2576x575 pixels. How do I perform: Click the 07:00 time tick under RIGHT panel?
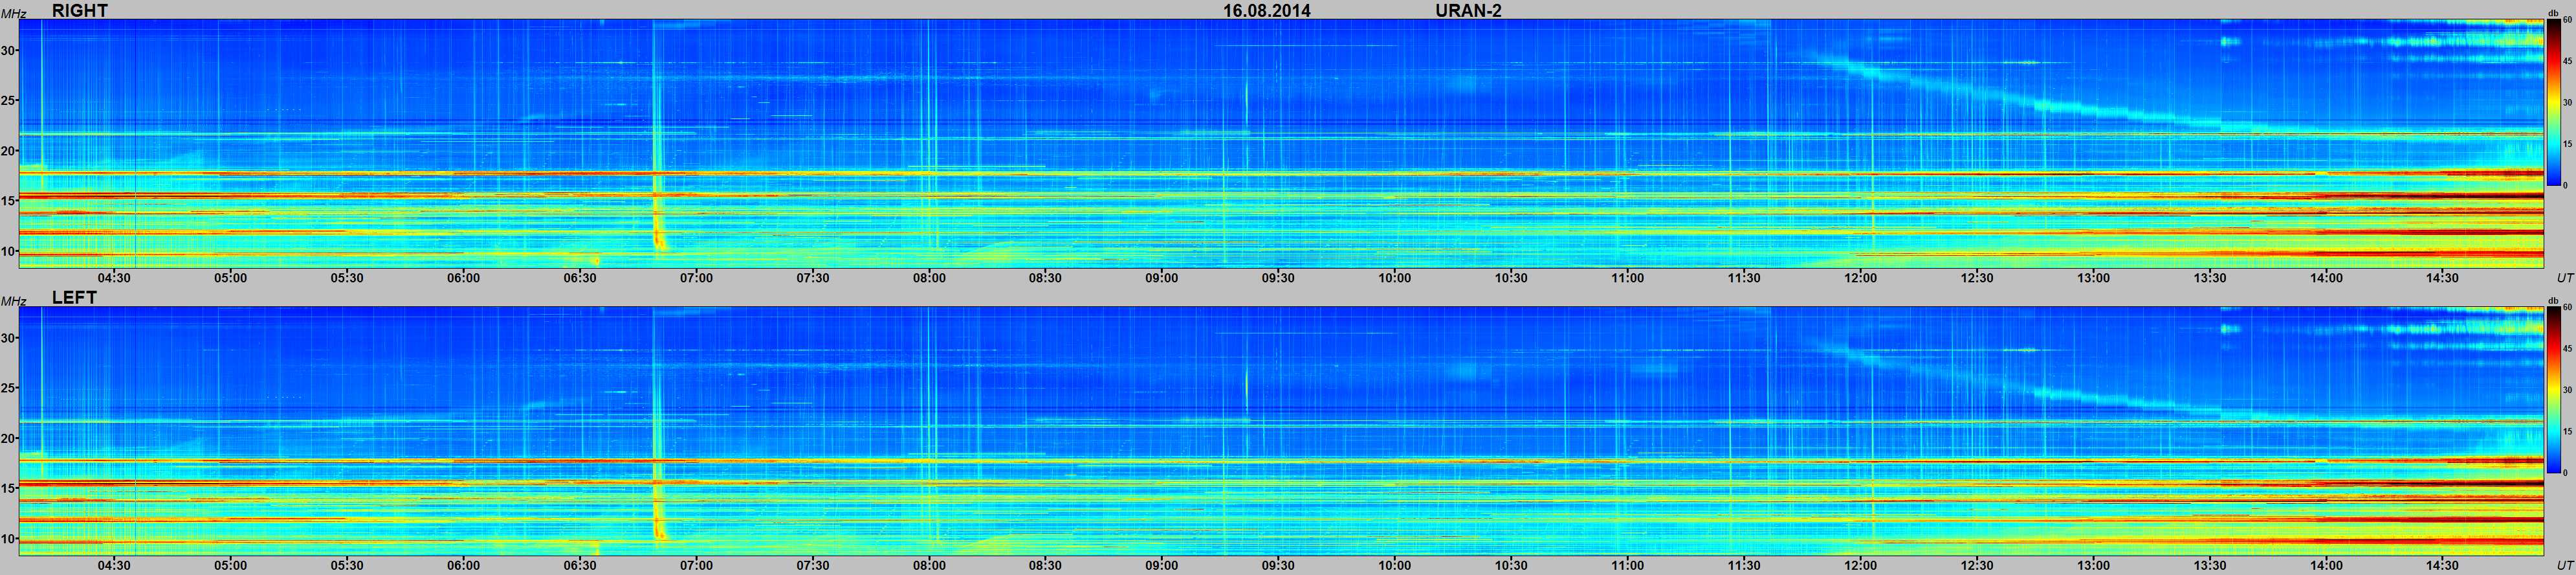(696, 278)
